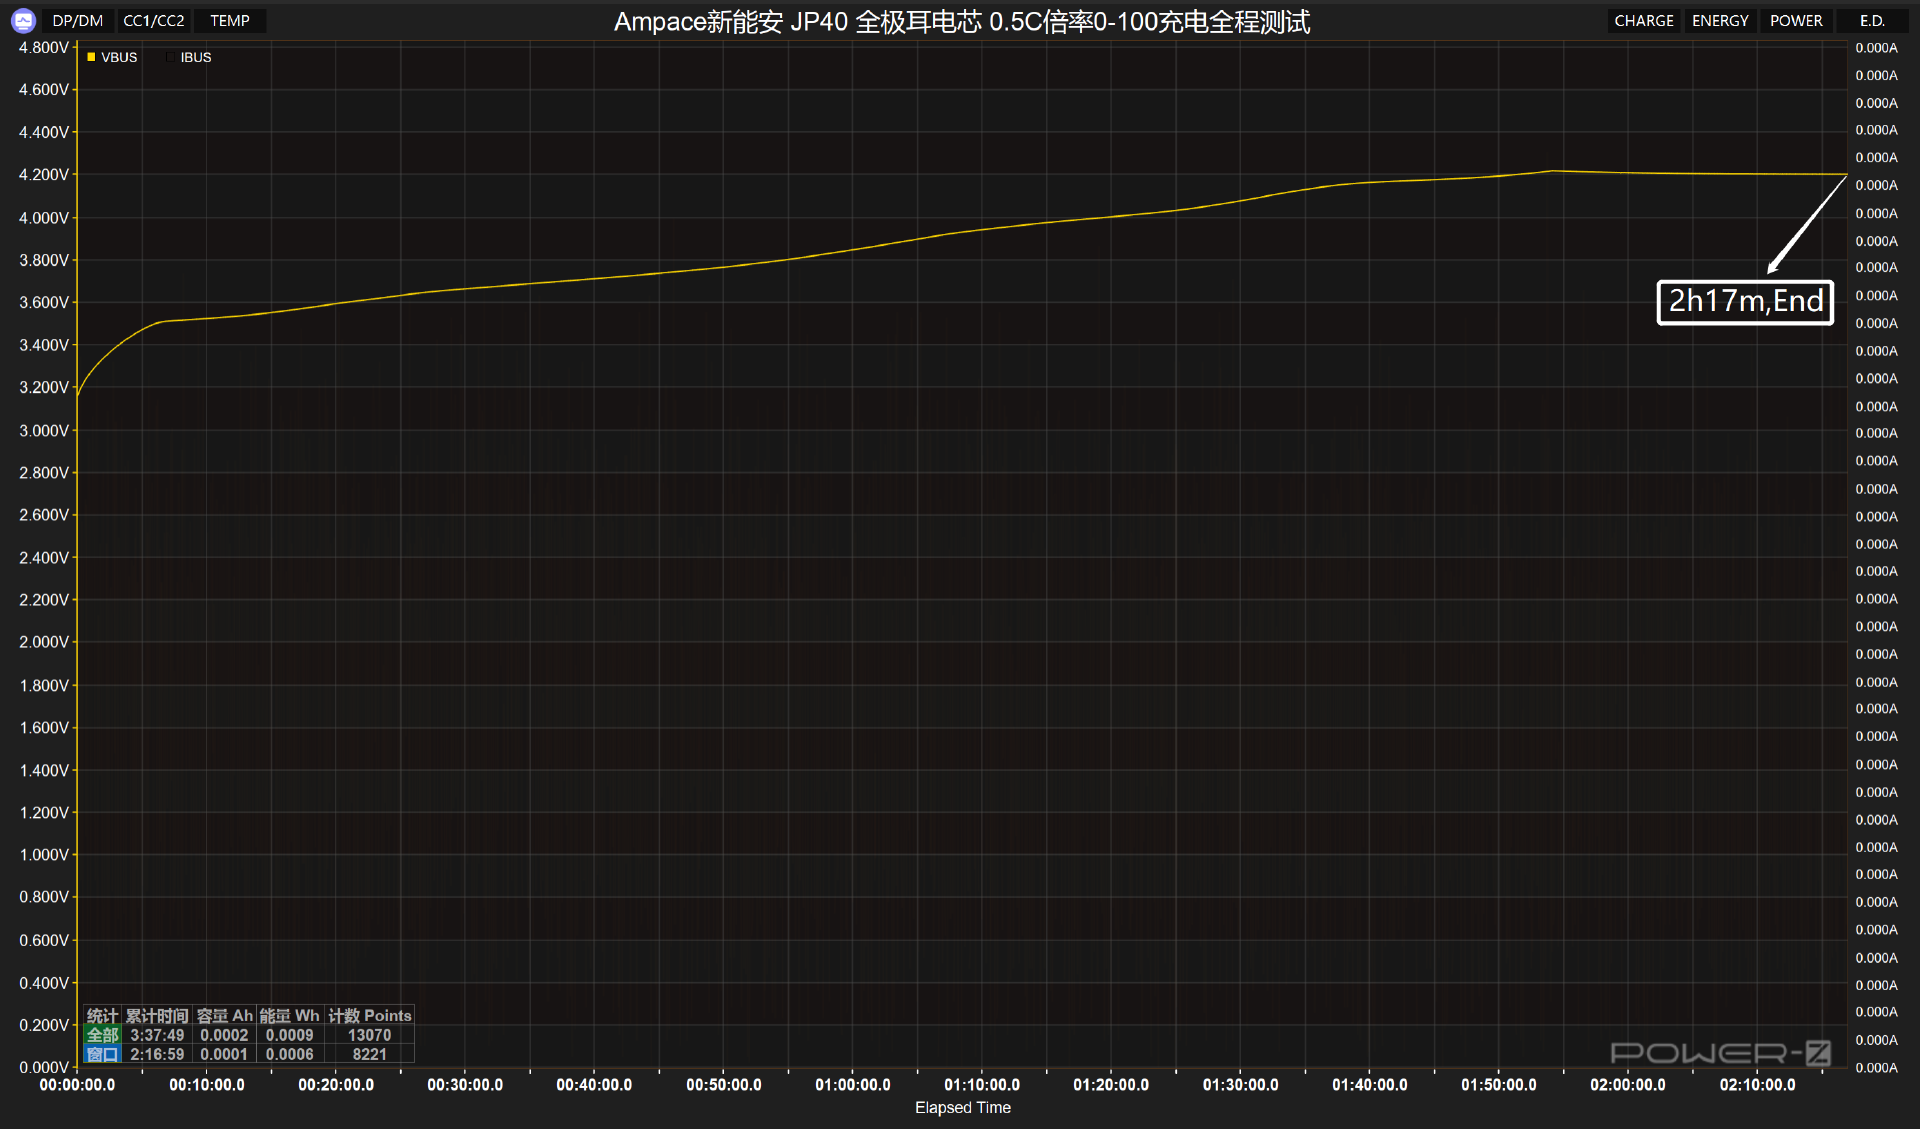Select the POWER tab

tap(1796, 21)
